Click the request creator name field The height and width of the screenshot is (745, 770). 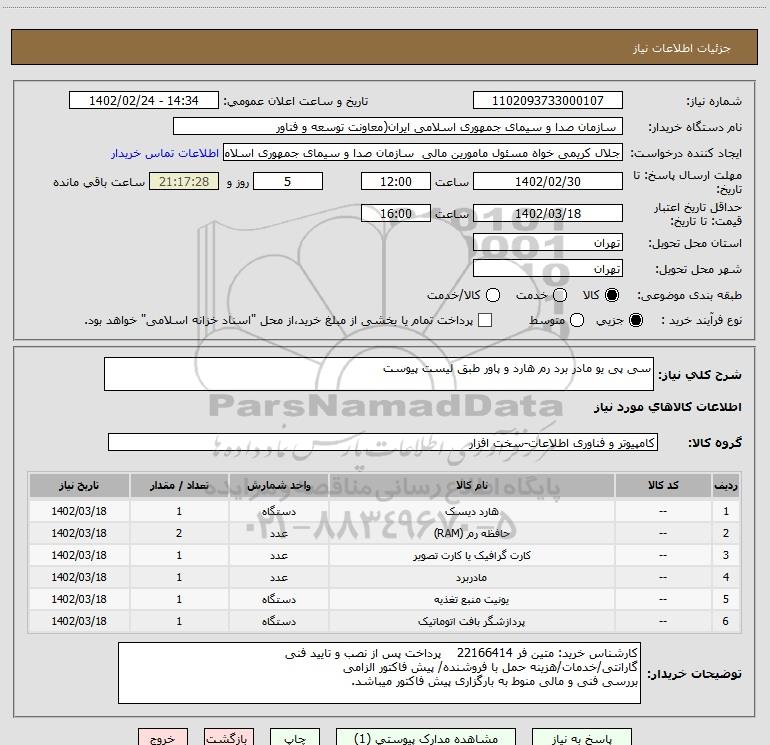[423, 153]
